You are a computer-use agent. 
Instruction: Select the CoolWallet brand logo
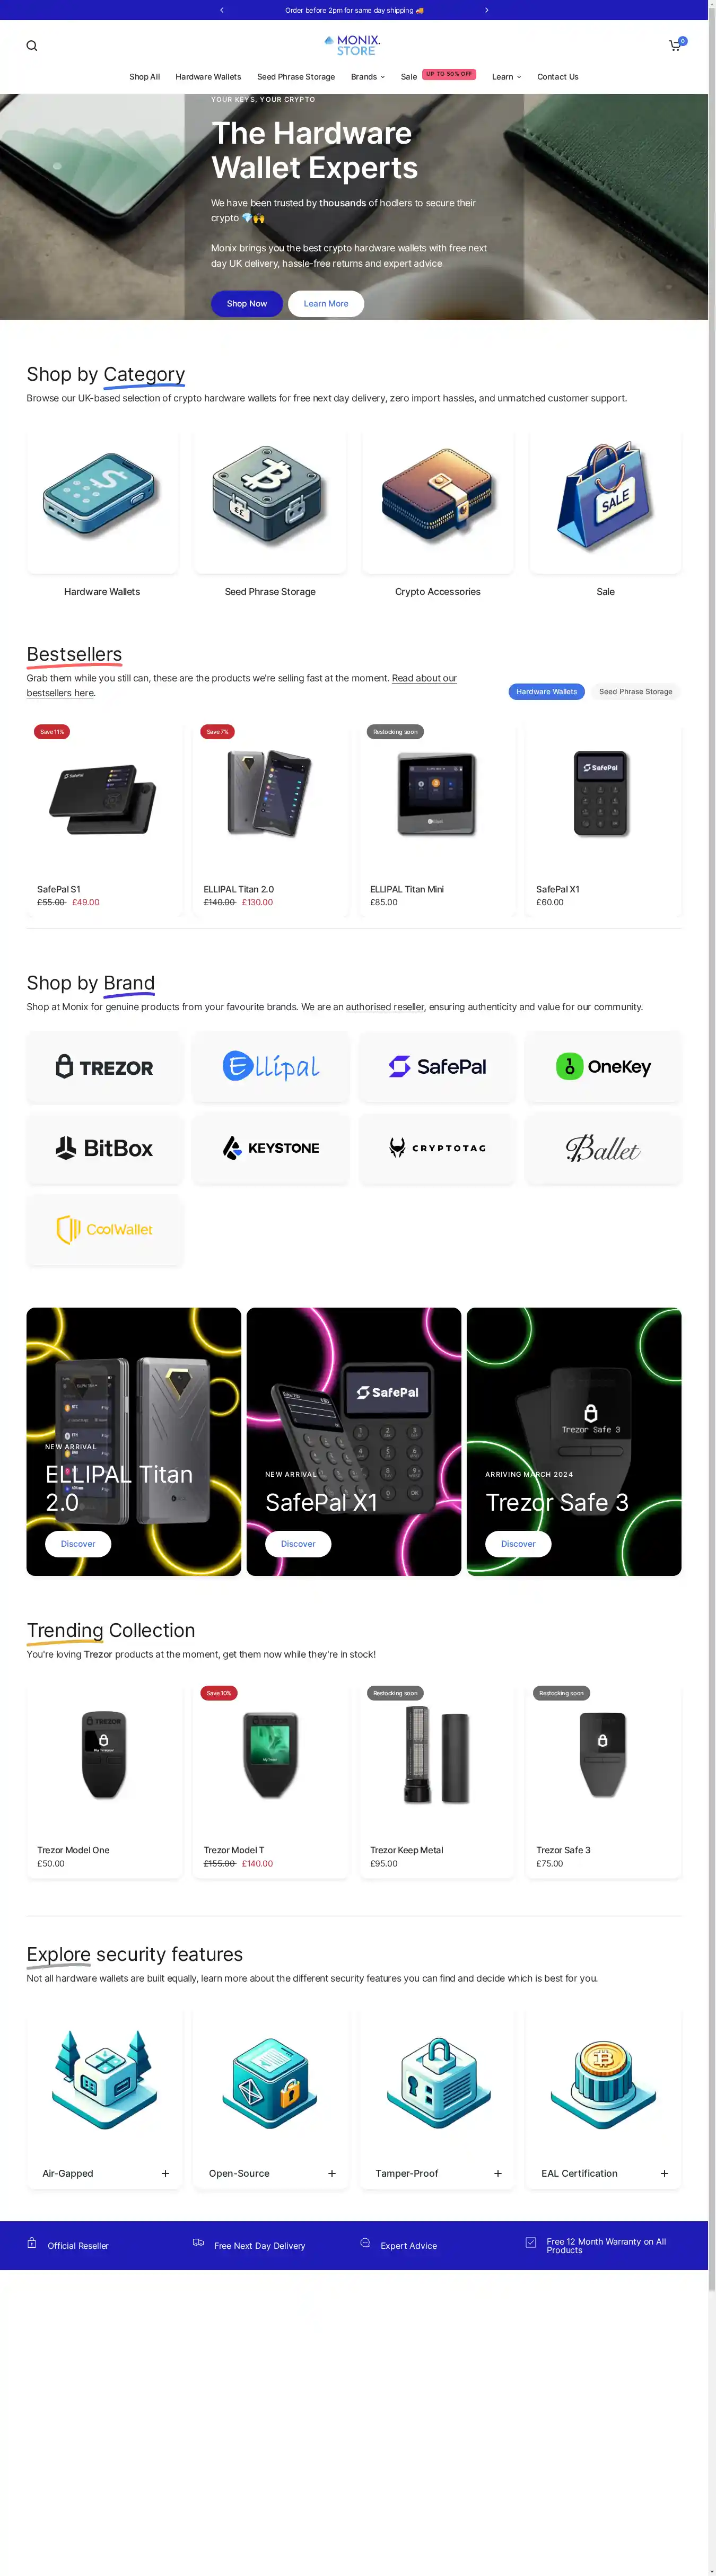pos(105,1229)
